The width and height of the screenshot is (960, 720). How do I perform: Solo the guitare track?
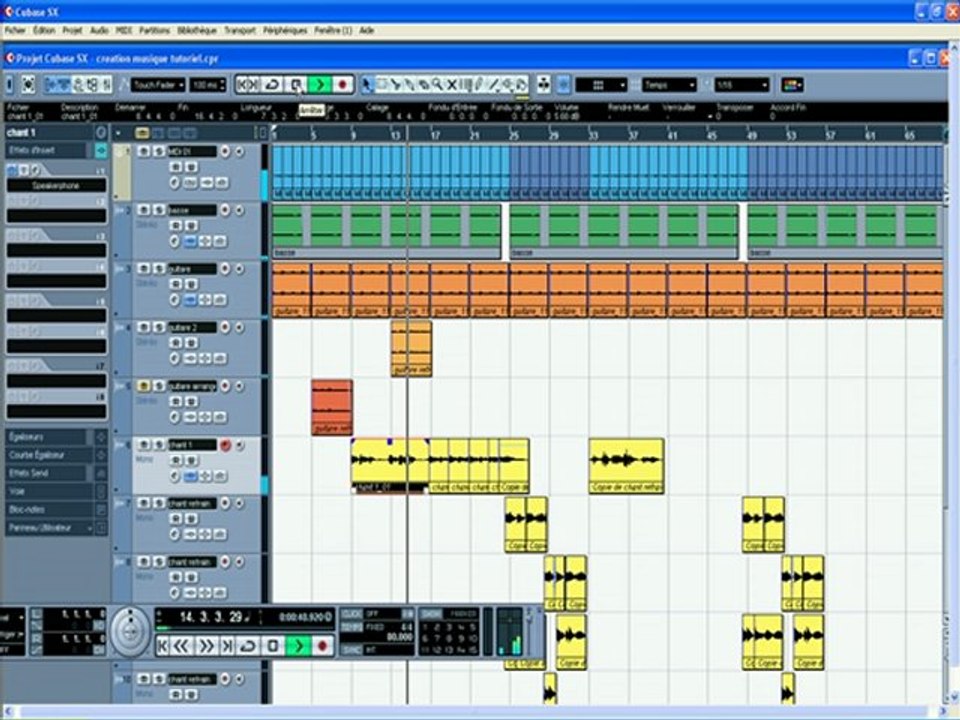pos(159,269)
